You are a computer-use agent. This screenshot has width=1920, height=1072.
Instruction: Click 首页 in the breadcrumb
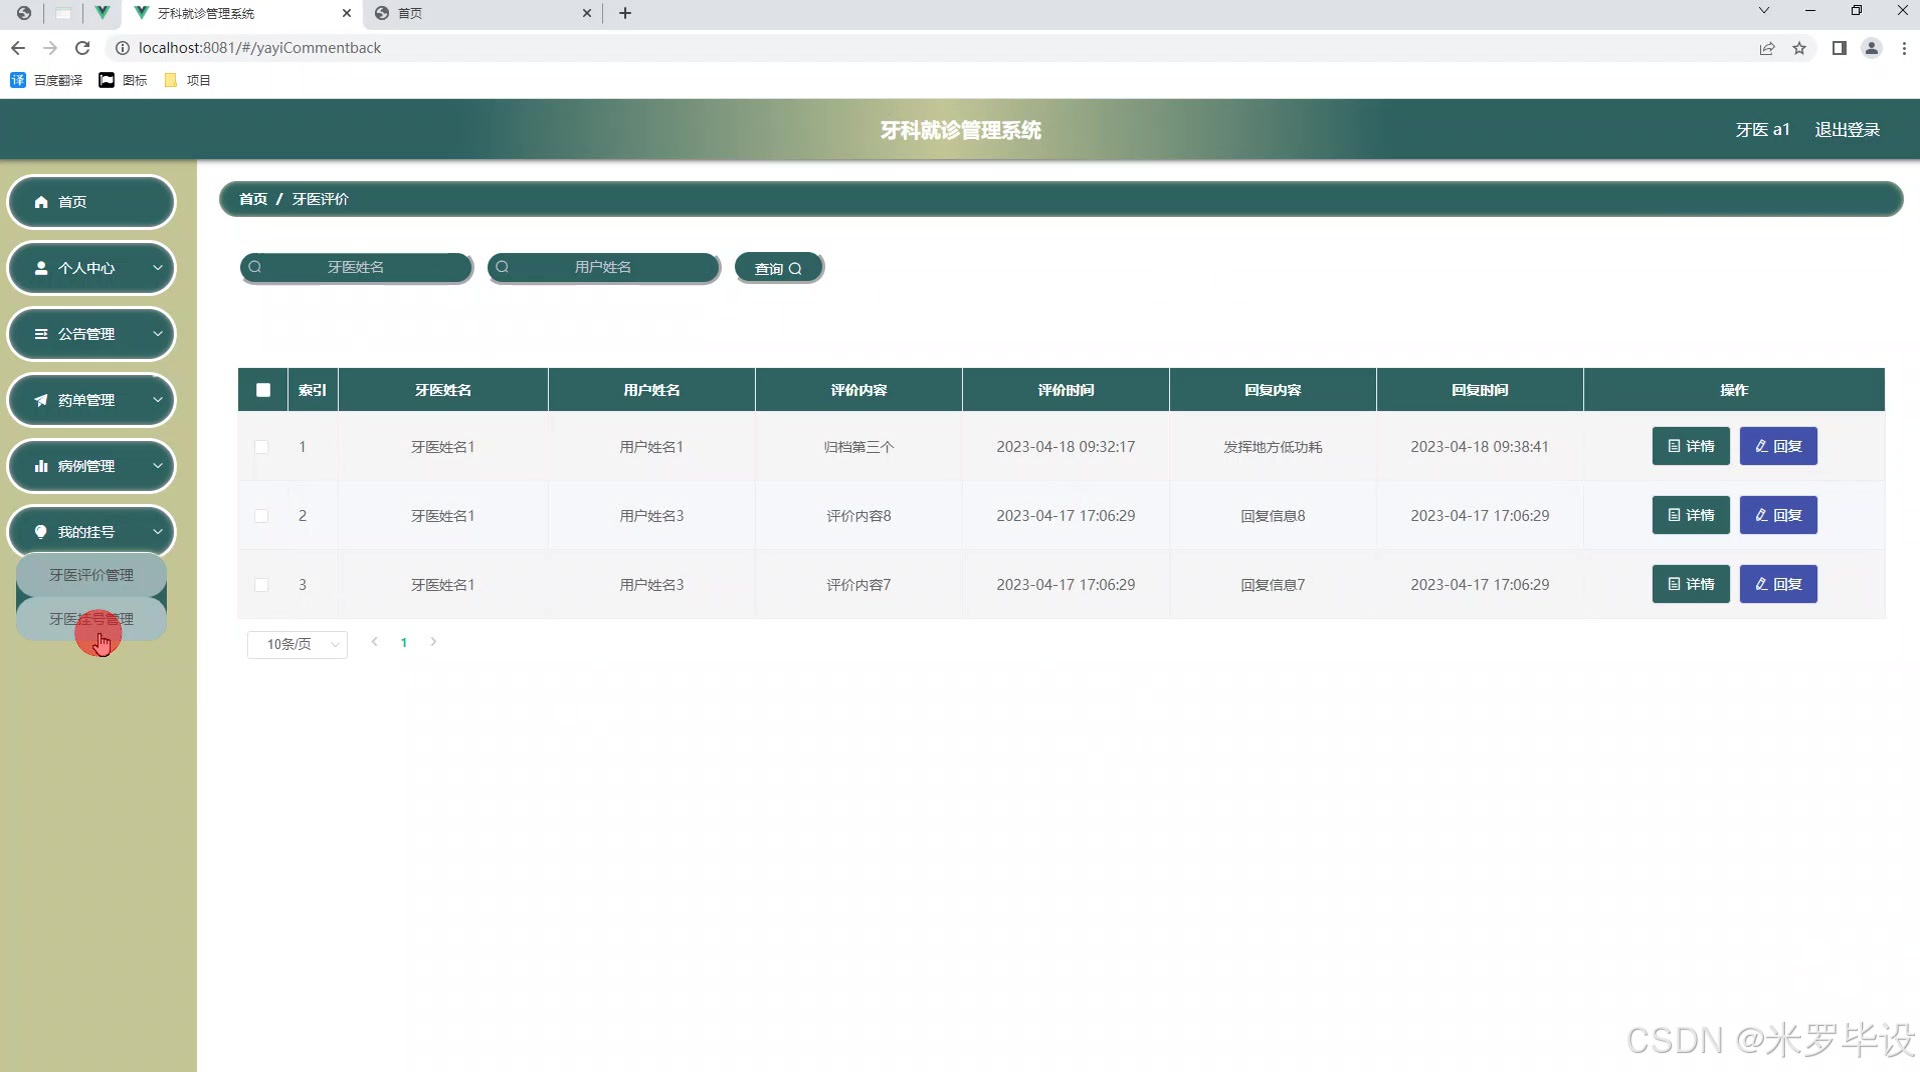pos(253,199)
